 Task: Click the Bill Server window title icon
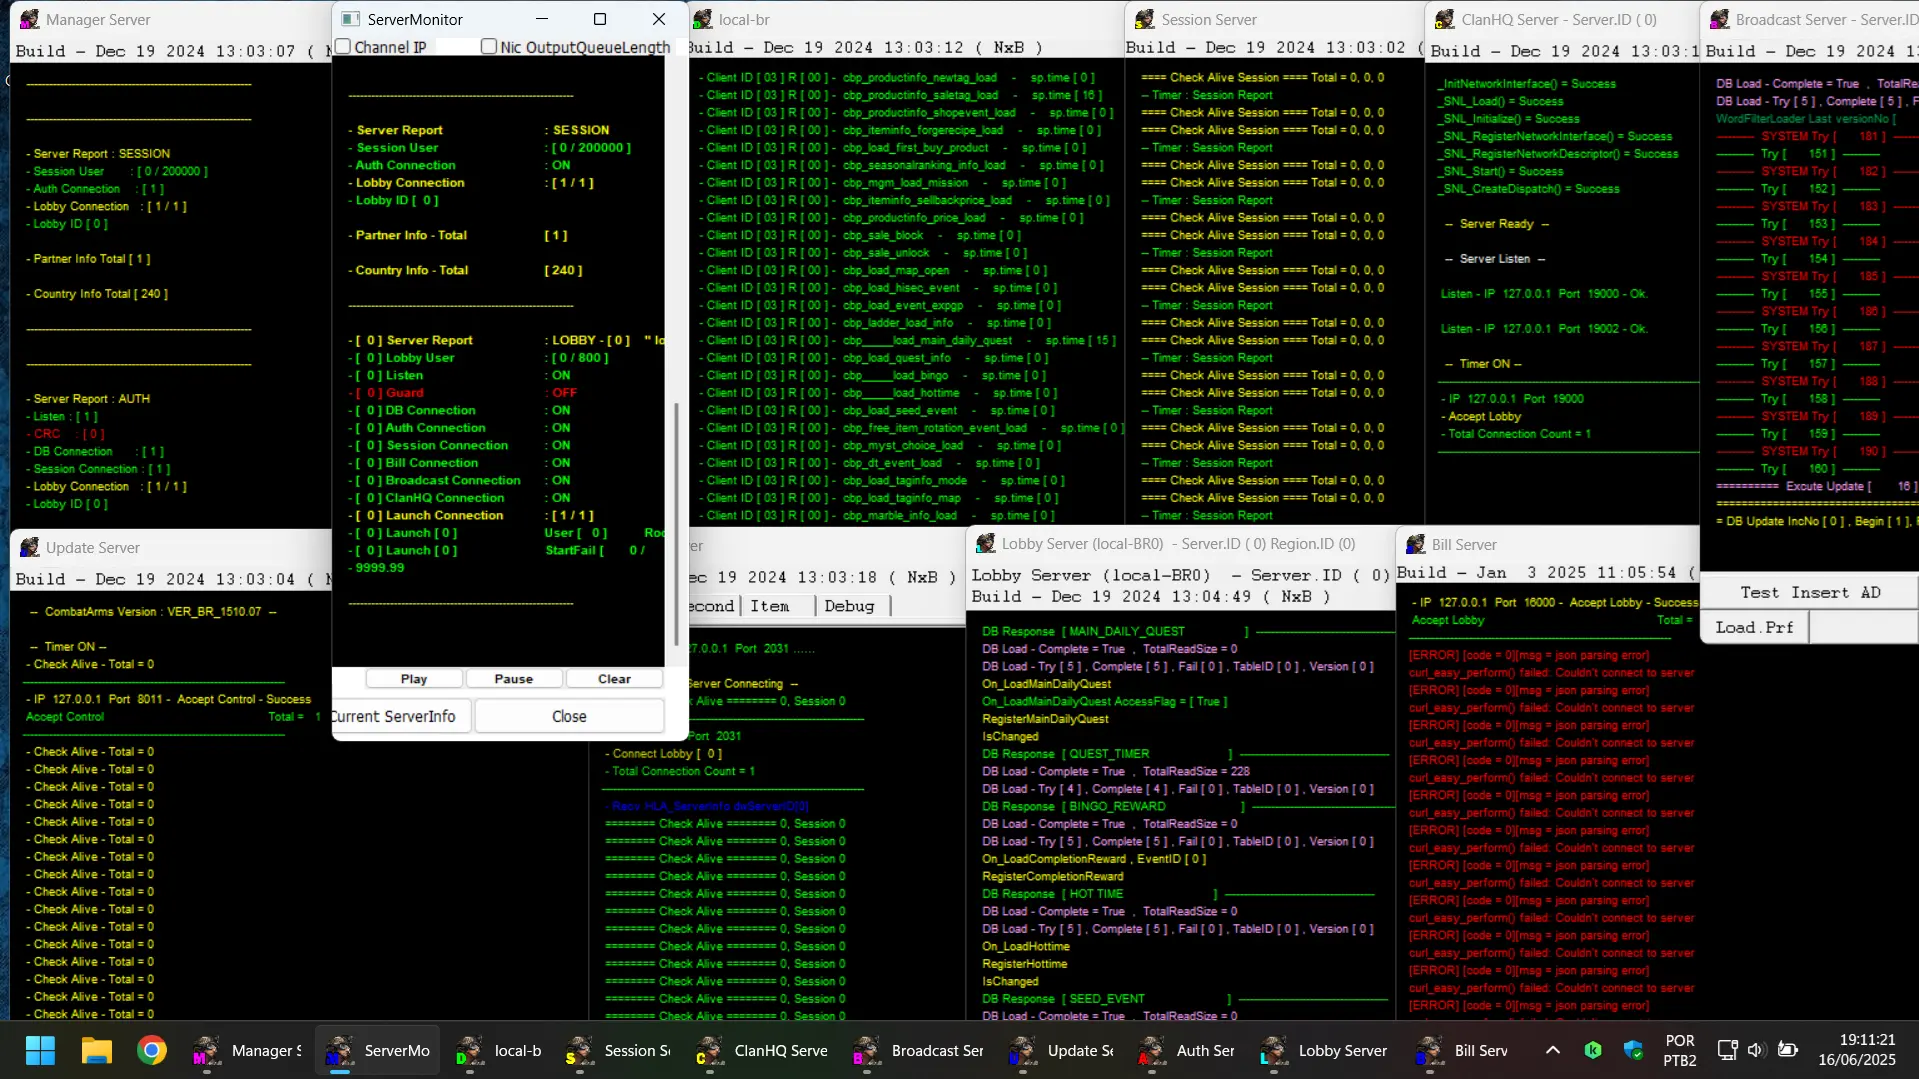pos(1416,544)
